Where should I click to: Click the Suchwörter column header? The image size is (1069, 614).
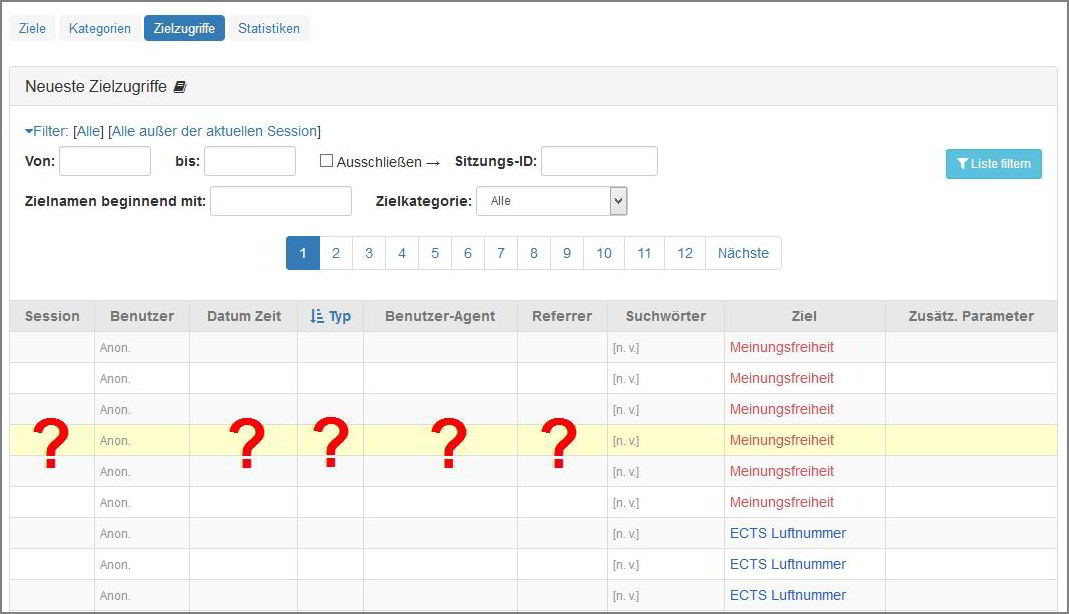coord(666,316)
